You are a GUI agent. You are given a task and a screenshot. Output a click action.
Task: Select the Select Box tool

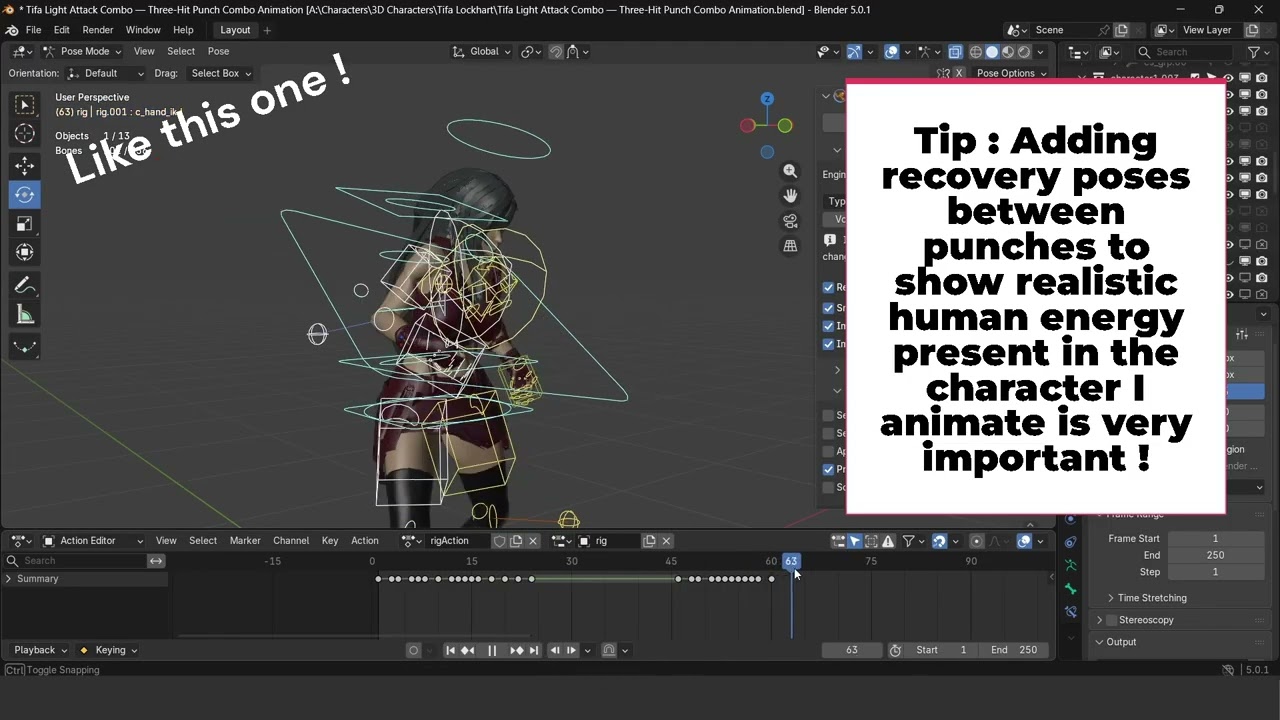[25, 105]
